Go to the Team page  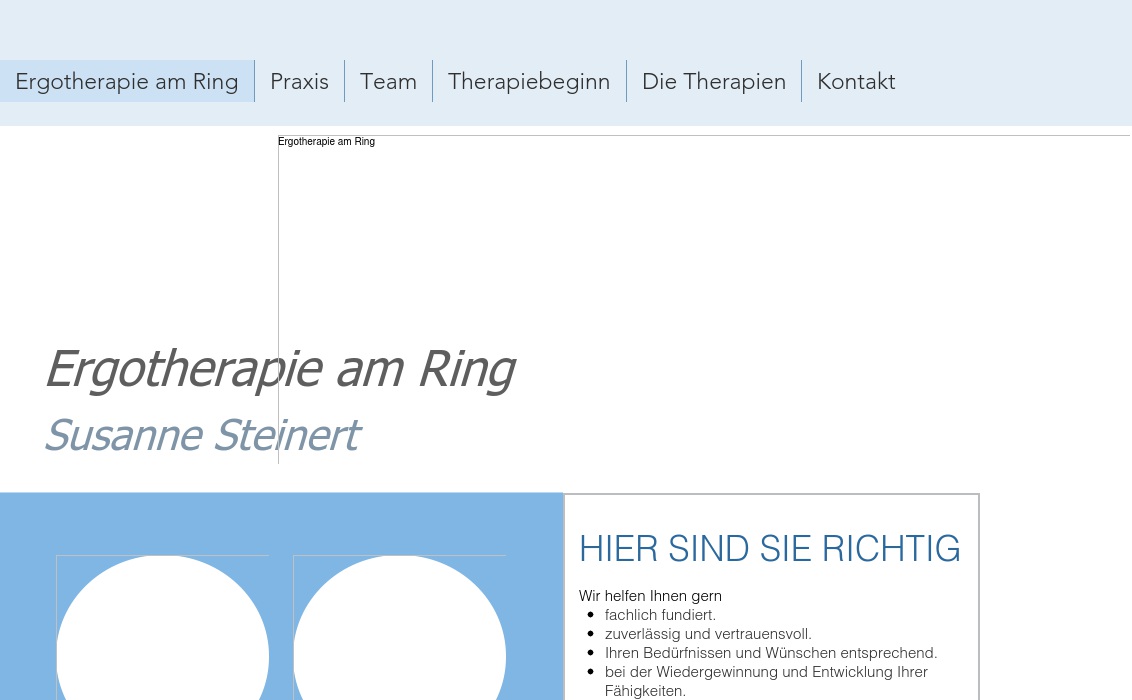tap(388, 81)
